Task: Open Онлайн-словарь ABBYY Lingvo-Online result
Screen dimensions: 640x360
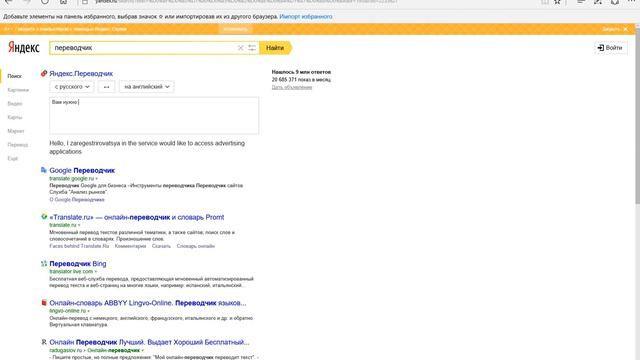Action: [148, 303]
